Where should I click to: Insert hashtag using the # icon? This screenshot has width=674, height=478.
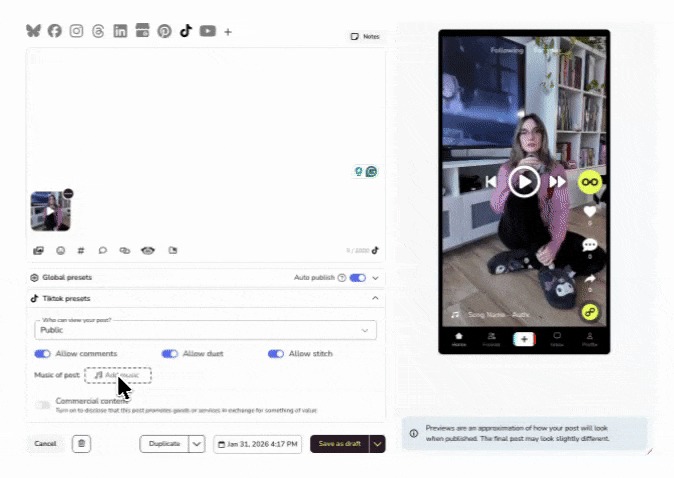coord(81,250)
